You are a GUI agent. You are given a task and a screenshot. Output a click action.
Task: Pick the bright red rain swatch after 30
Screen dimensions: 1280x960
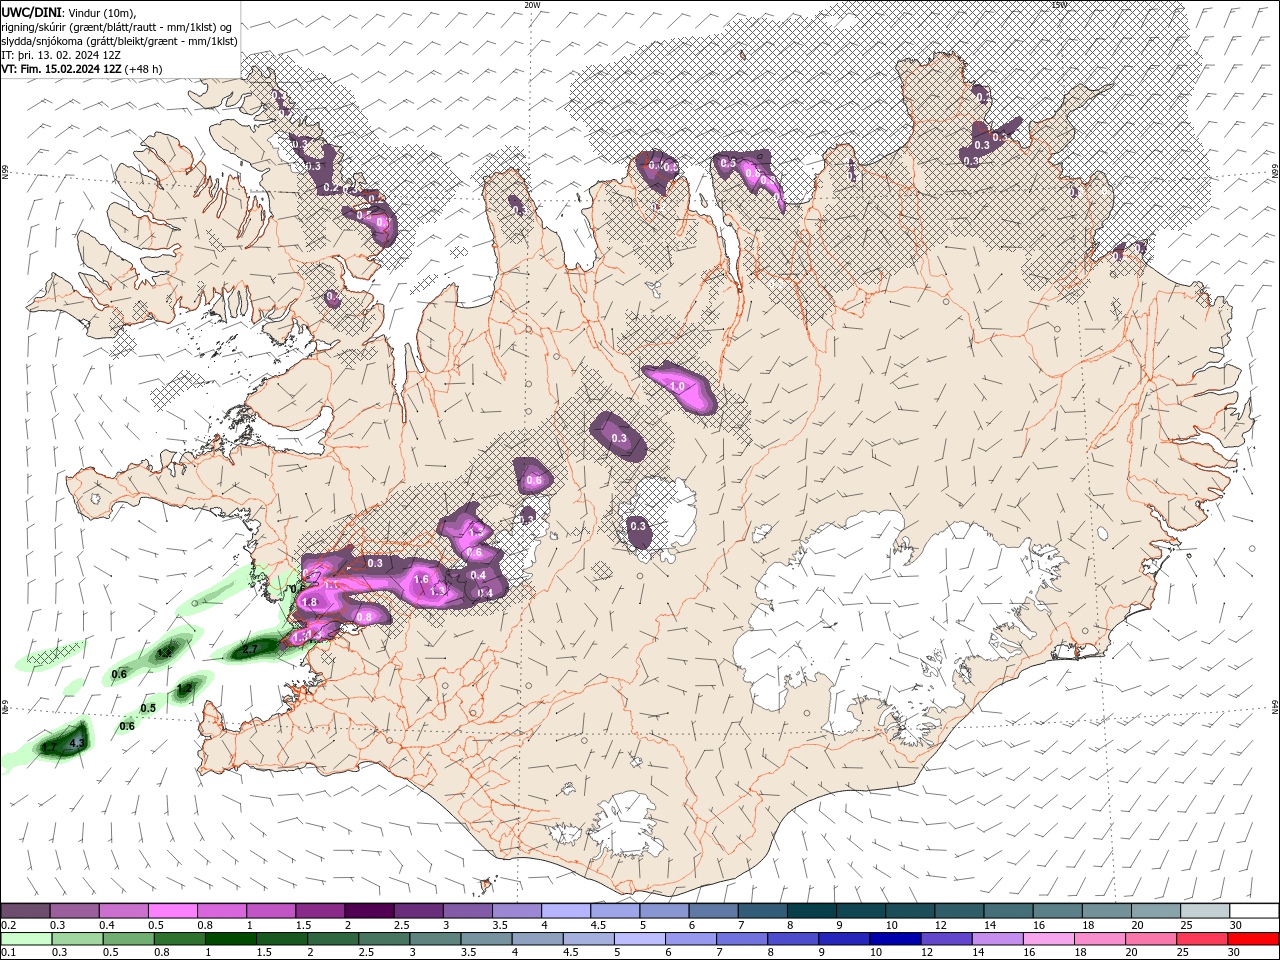[x=1253, y=939]
